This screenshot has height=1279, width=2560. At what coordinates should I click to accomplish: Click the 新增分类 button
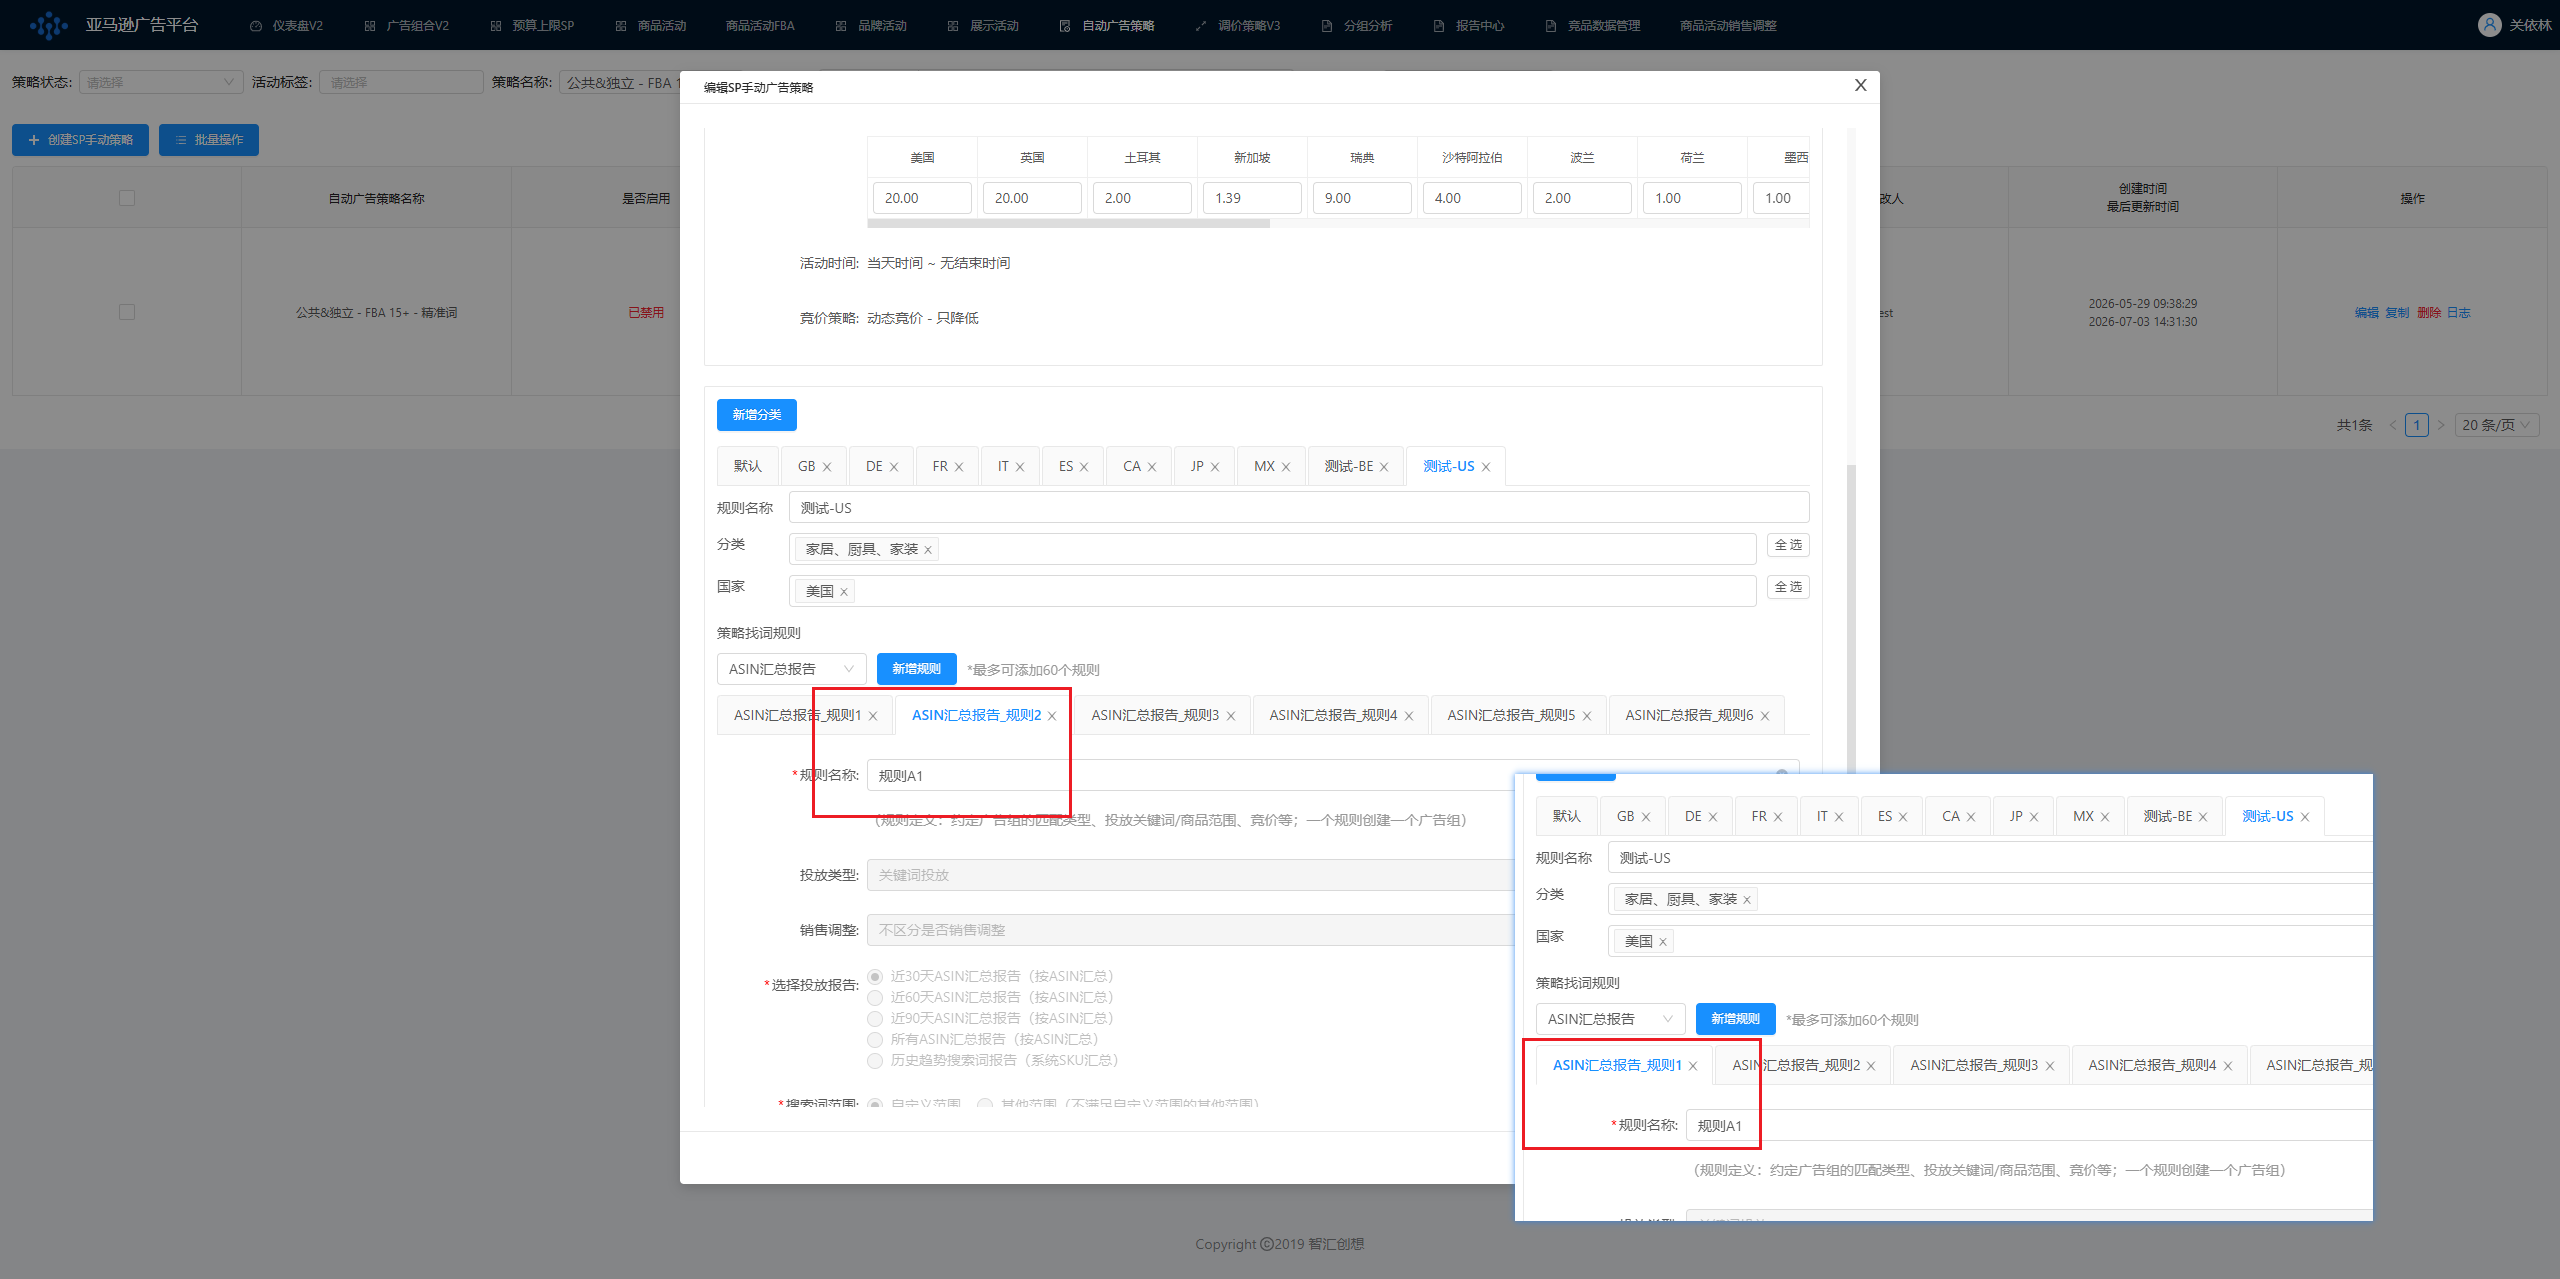(x=757, y=415)
